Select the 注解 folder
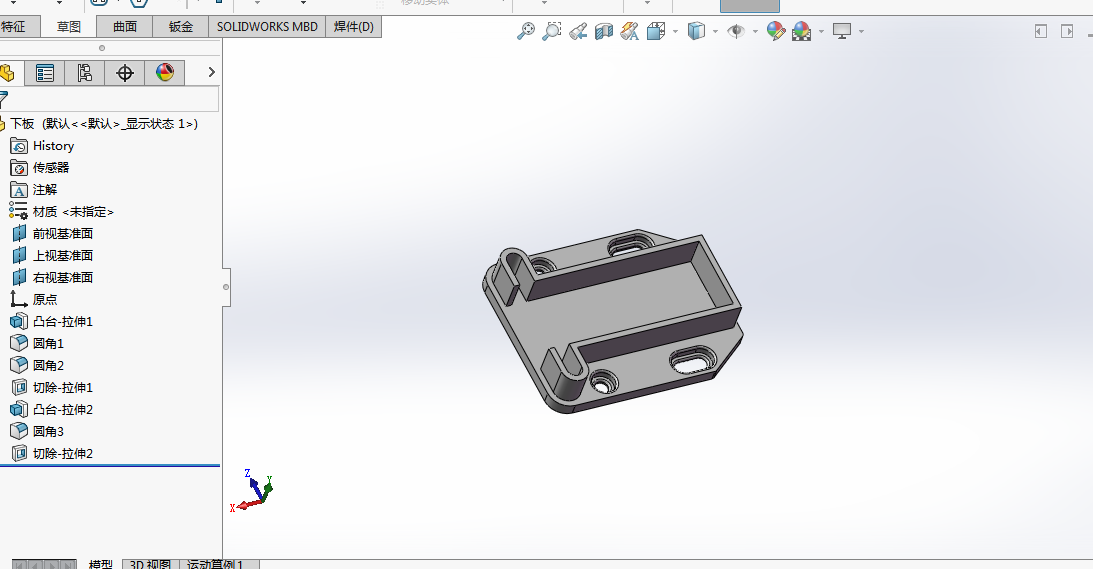Viewport: 1093px width, 569px height. [45, 190]
